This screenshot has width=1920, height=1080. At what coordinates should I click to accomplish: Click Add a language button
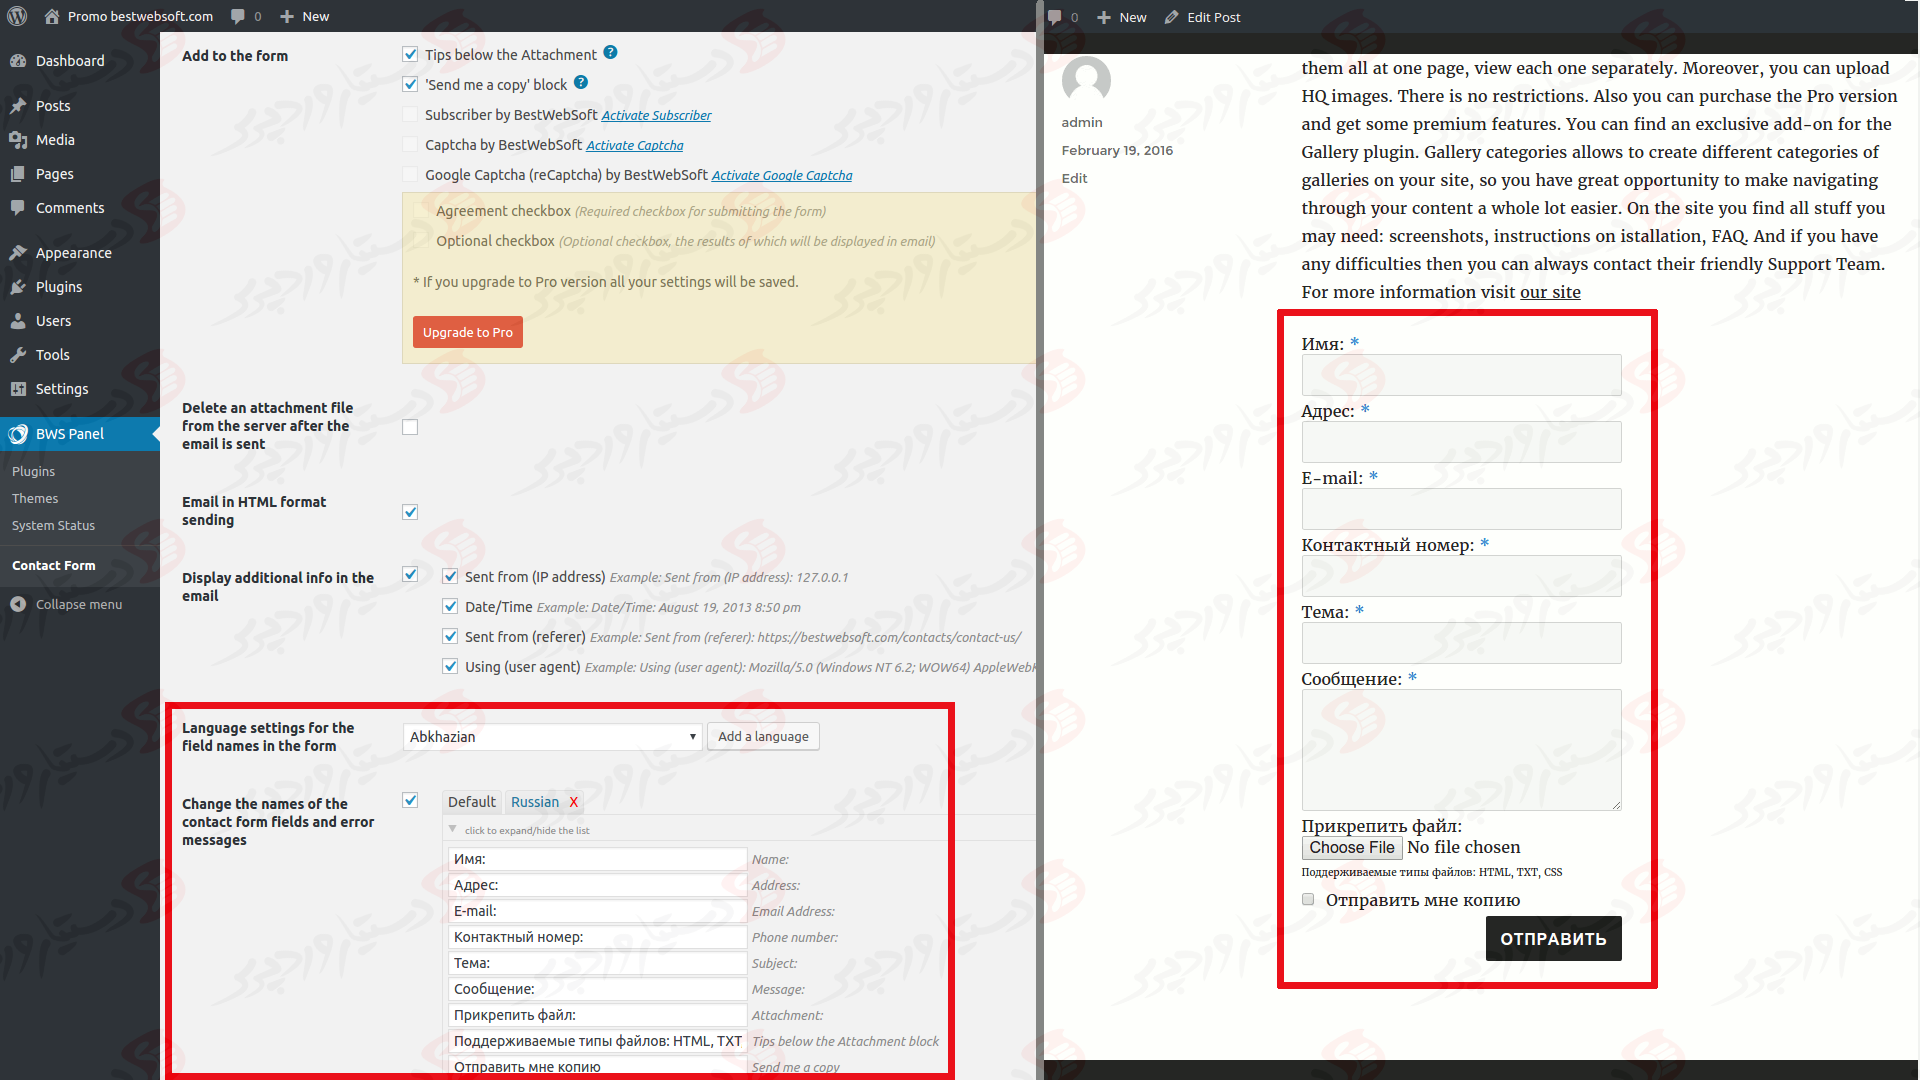point(762,736)
